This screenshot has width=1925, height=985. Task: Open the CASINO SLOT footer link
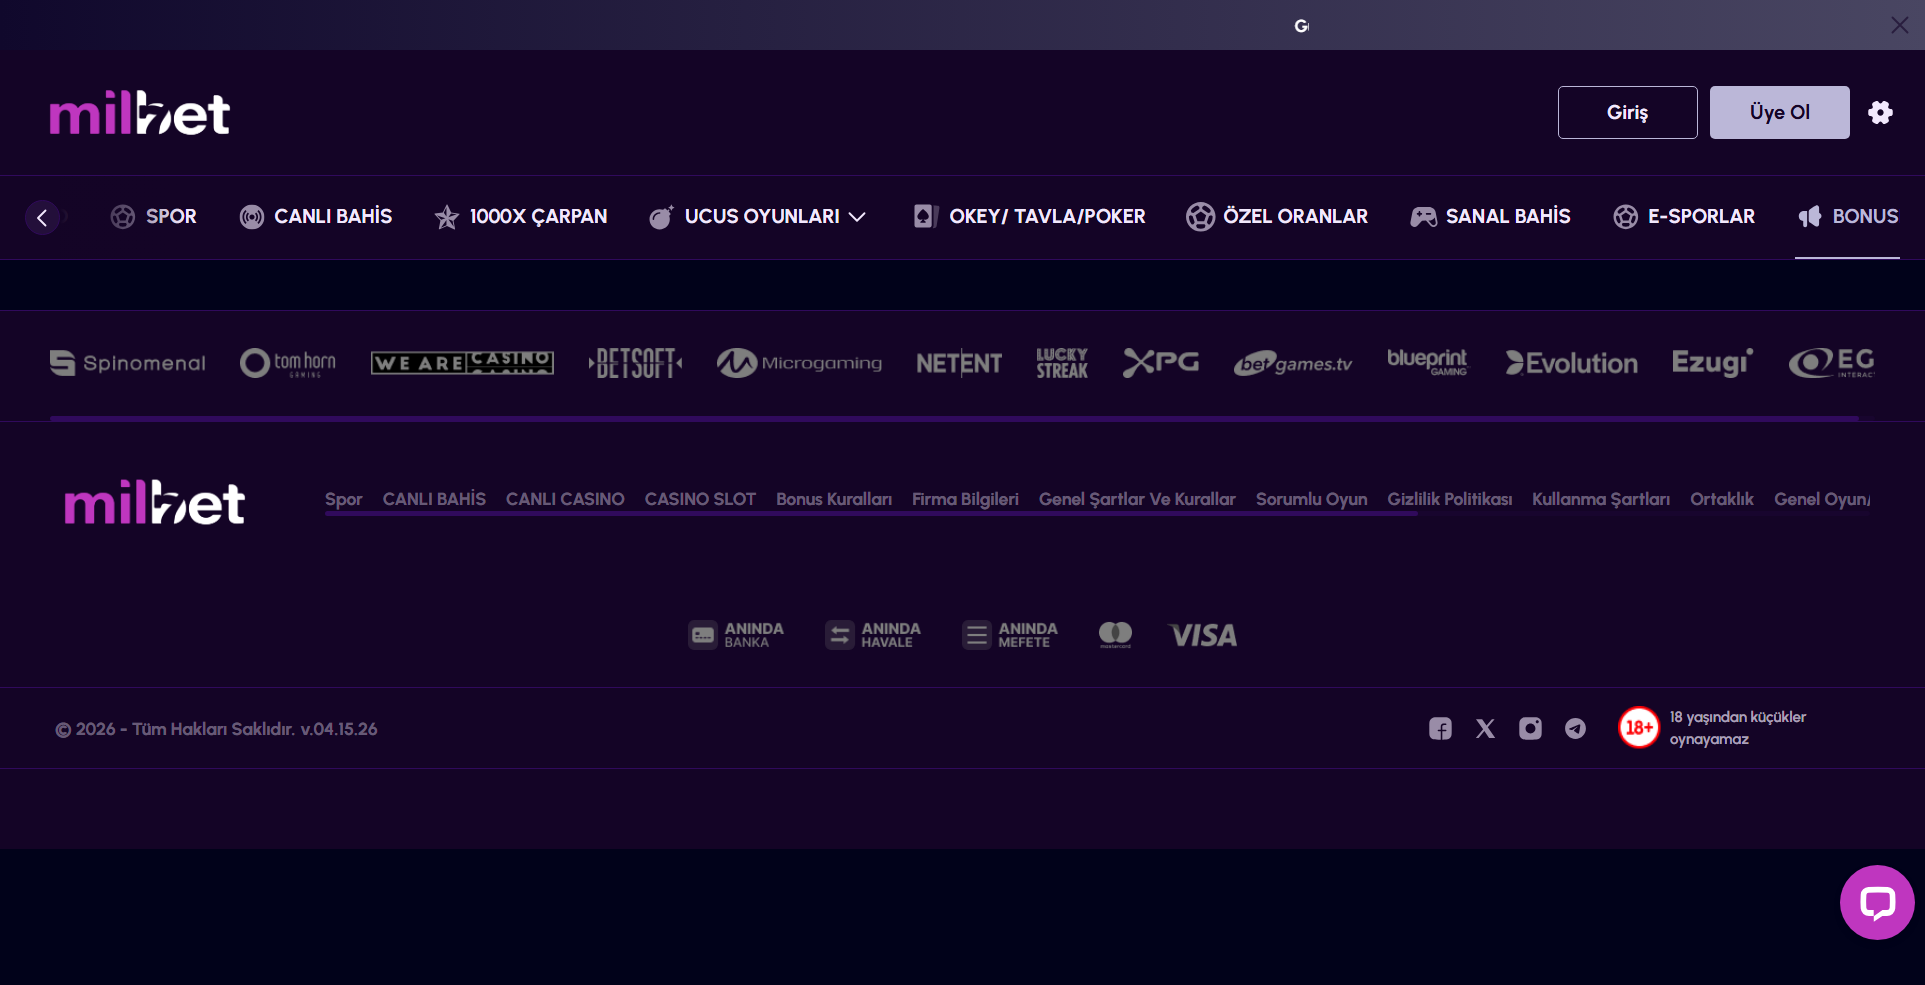[700, 499]
